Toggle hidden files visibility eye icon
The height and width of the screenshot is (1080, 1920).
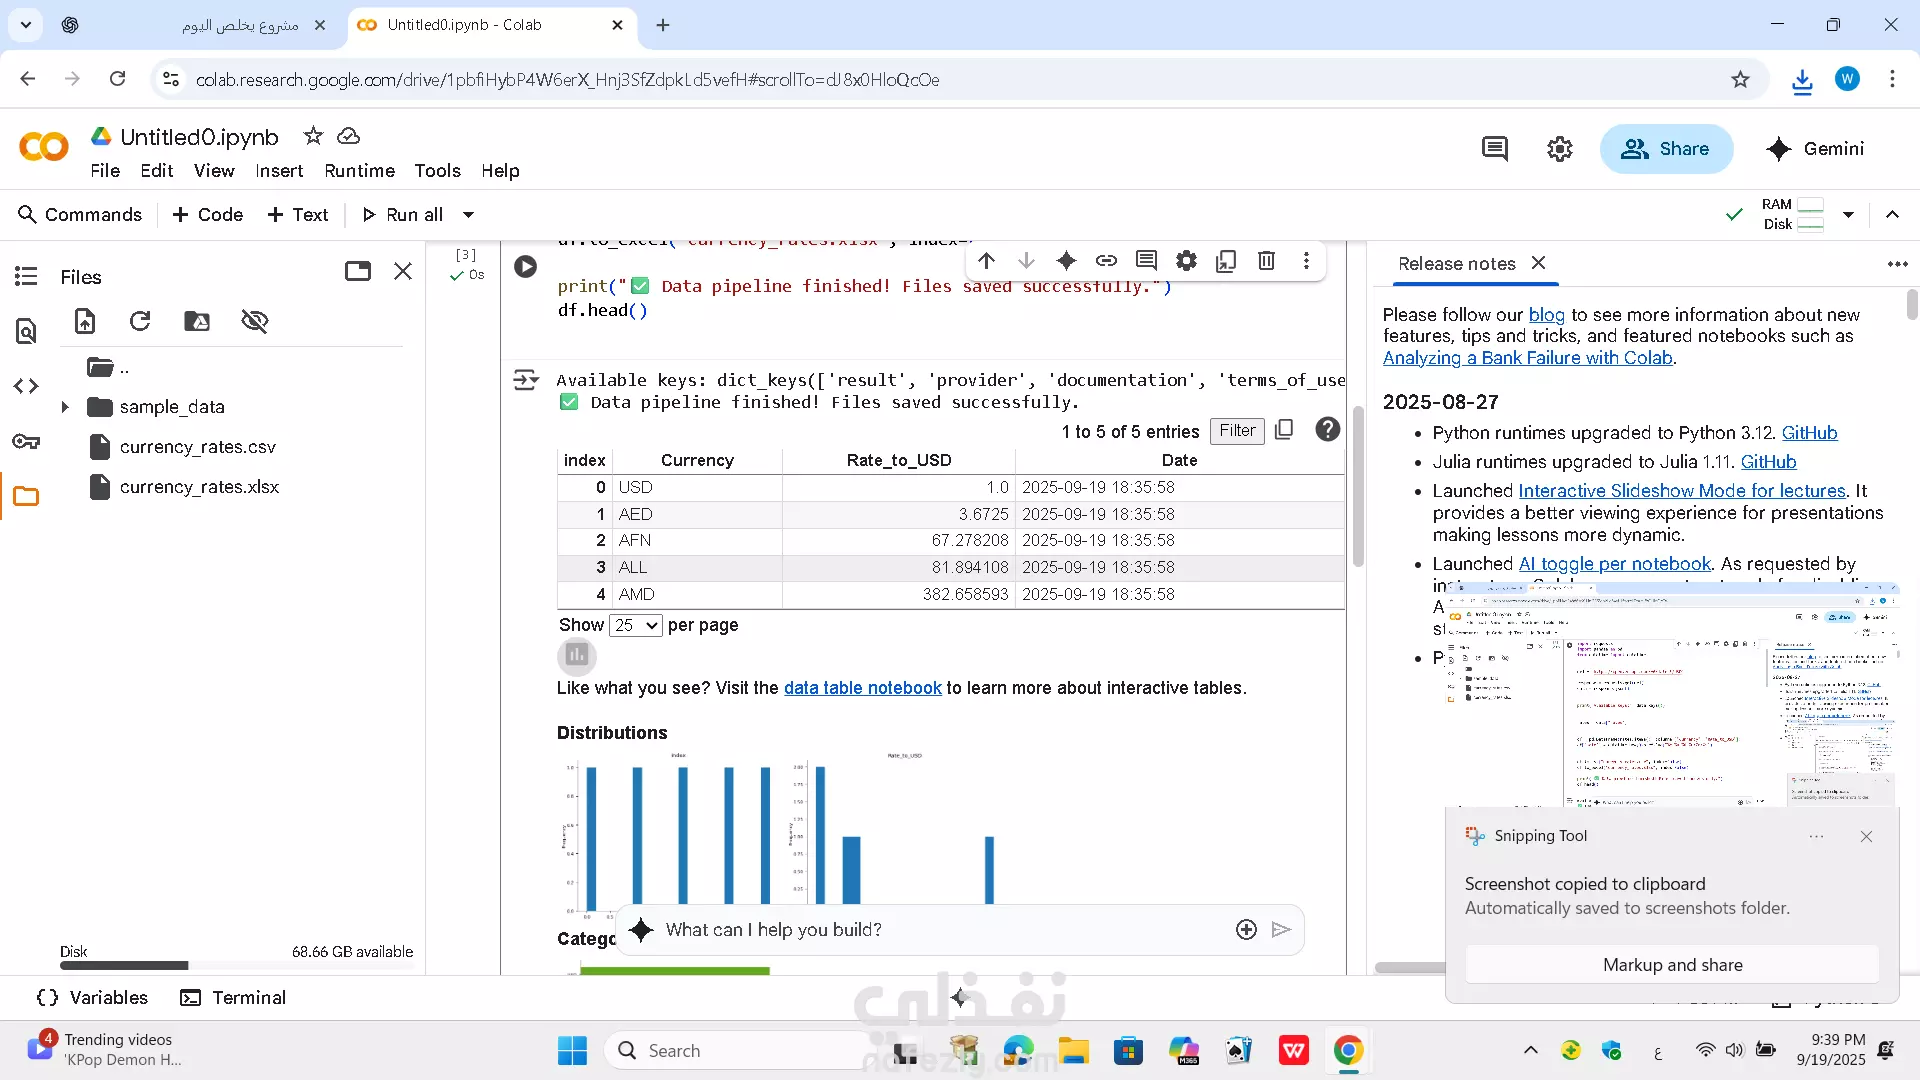click(x=255, y=321)
